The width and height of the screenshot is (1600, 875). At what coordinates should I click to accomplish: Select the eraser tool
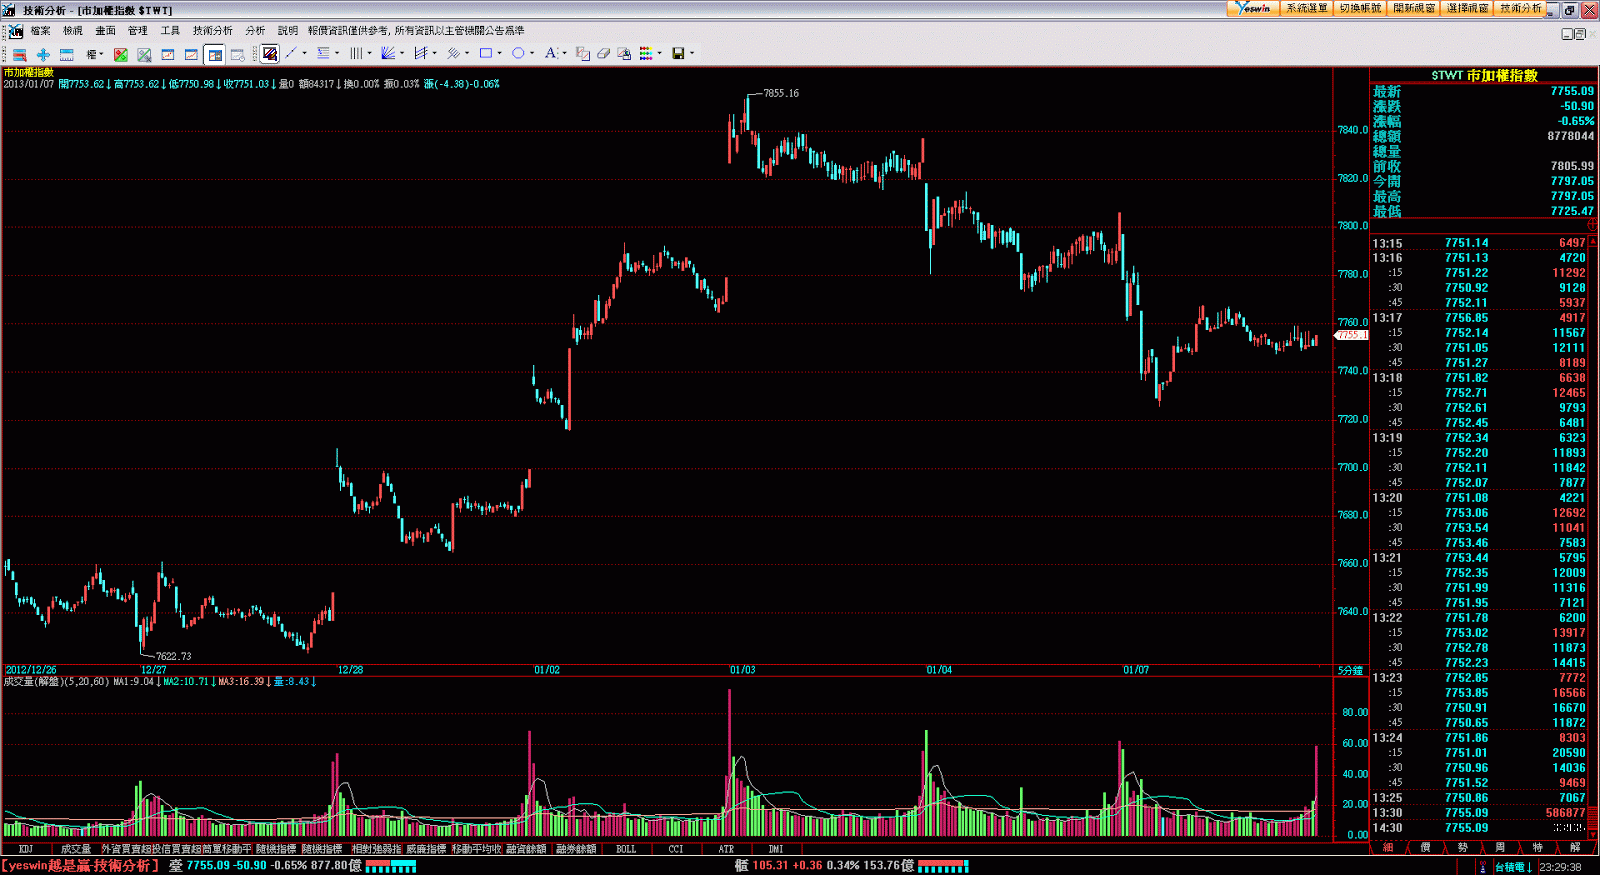coord(603,54)
